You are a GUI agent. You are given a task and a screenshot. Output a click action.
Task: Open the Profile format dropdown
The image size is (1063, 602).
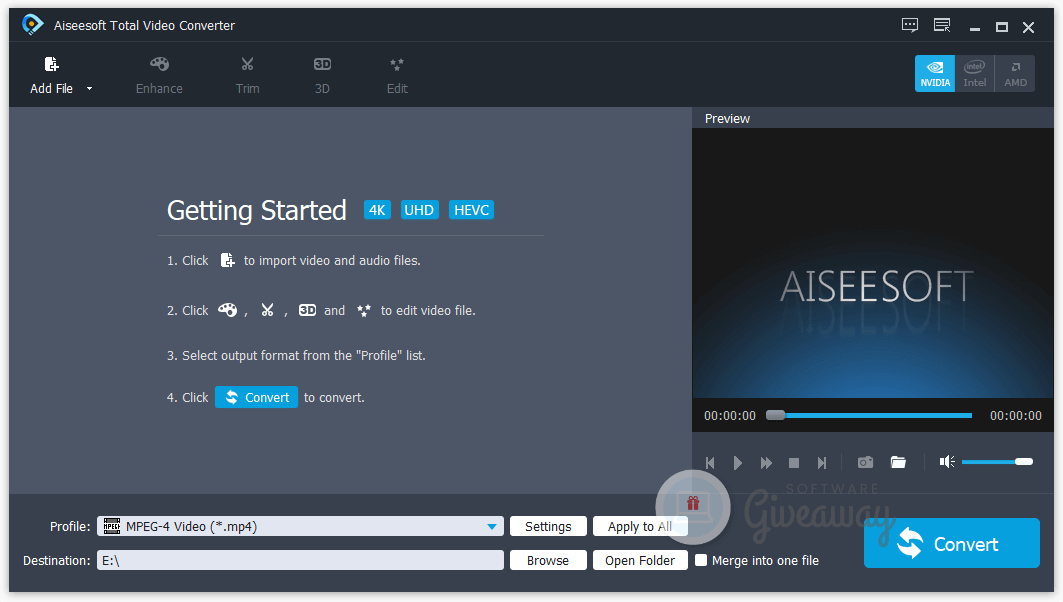coord(492,527)
